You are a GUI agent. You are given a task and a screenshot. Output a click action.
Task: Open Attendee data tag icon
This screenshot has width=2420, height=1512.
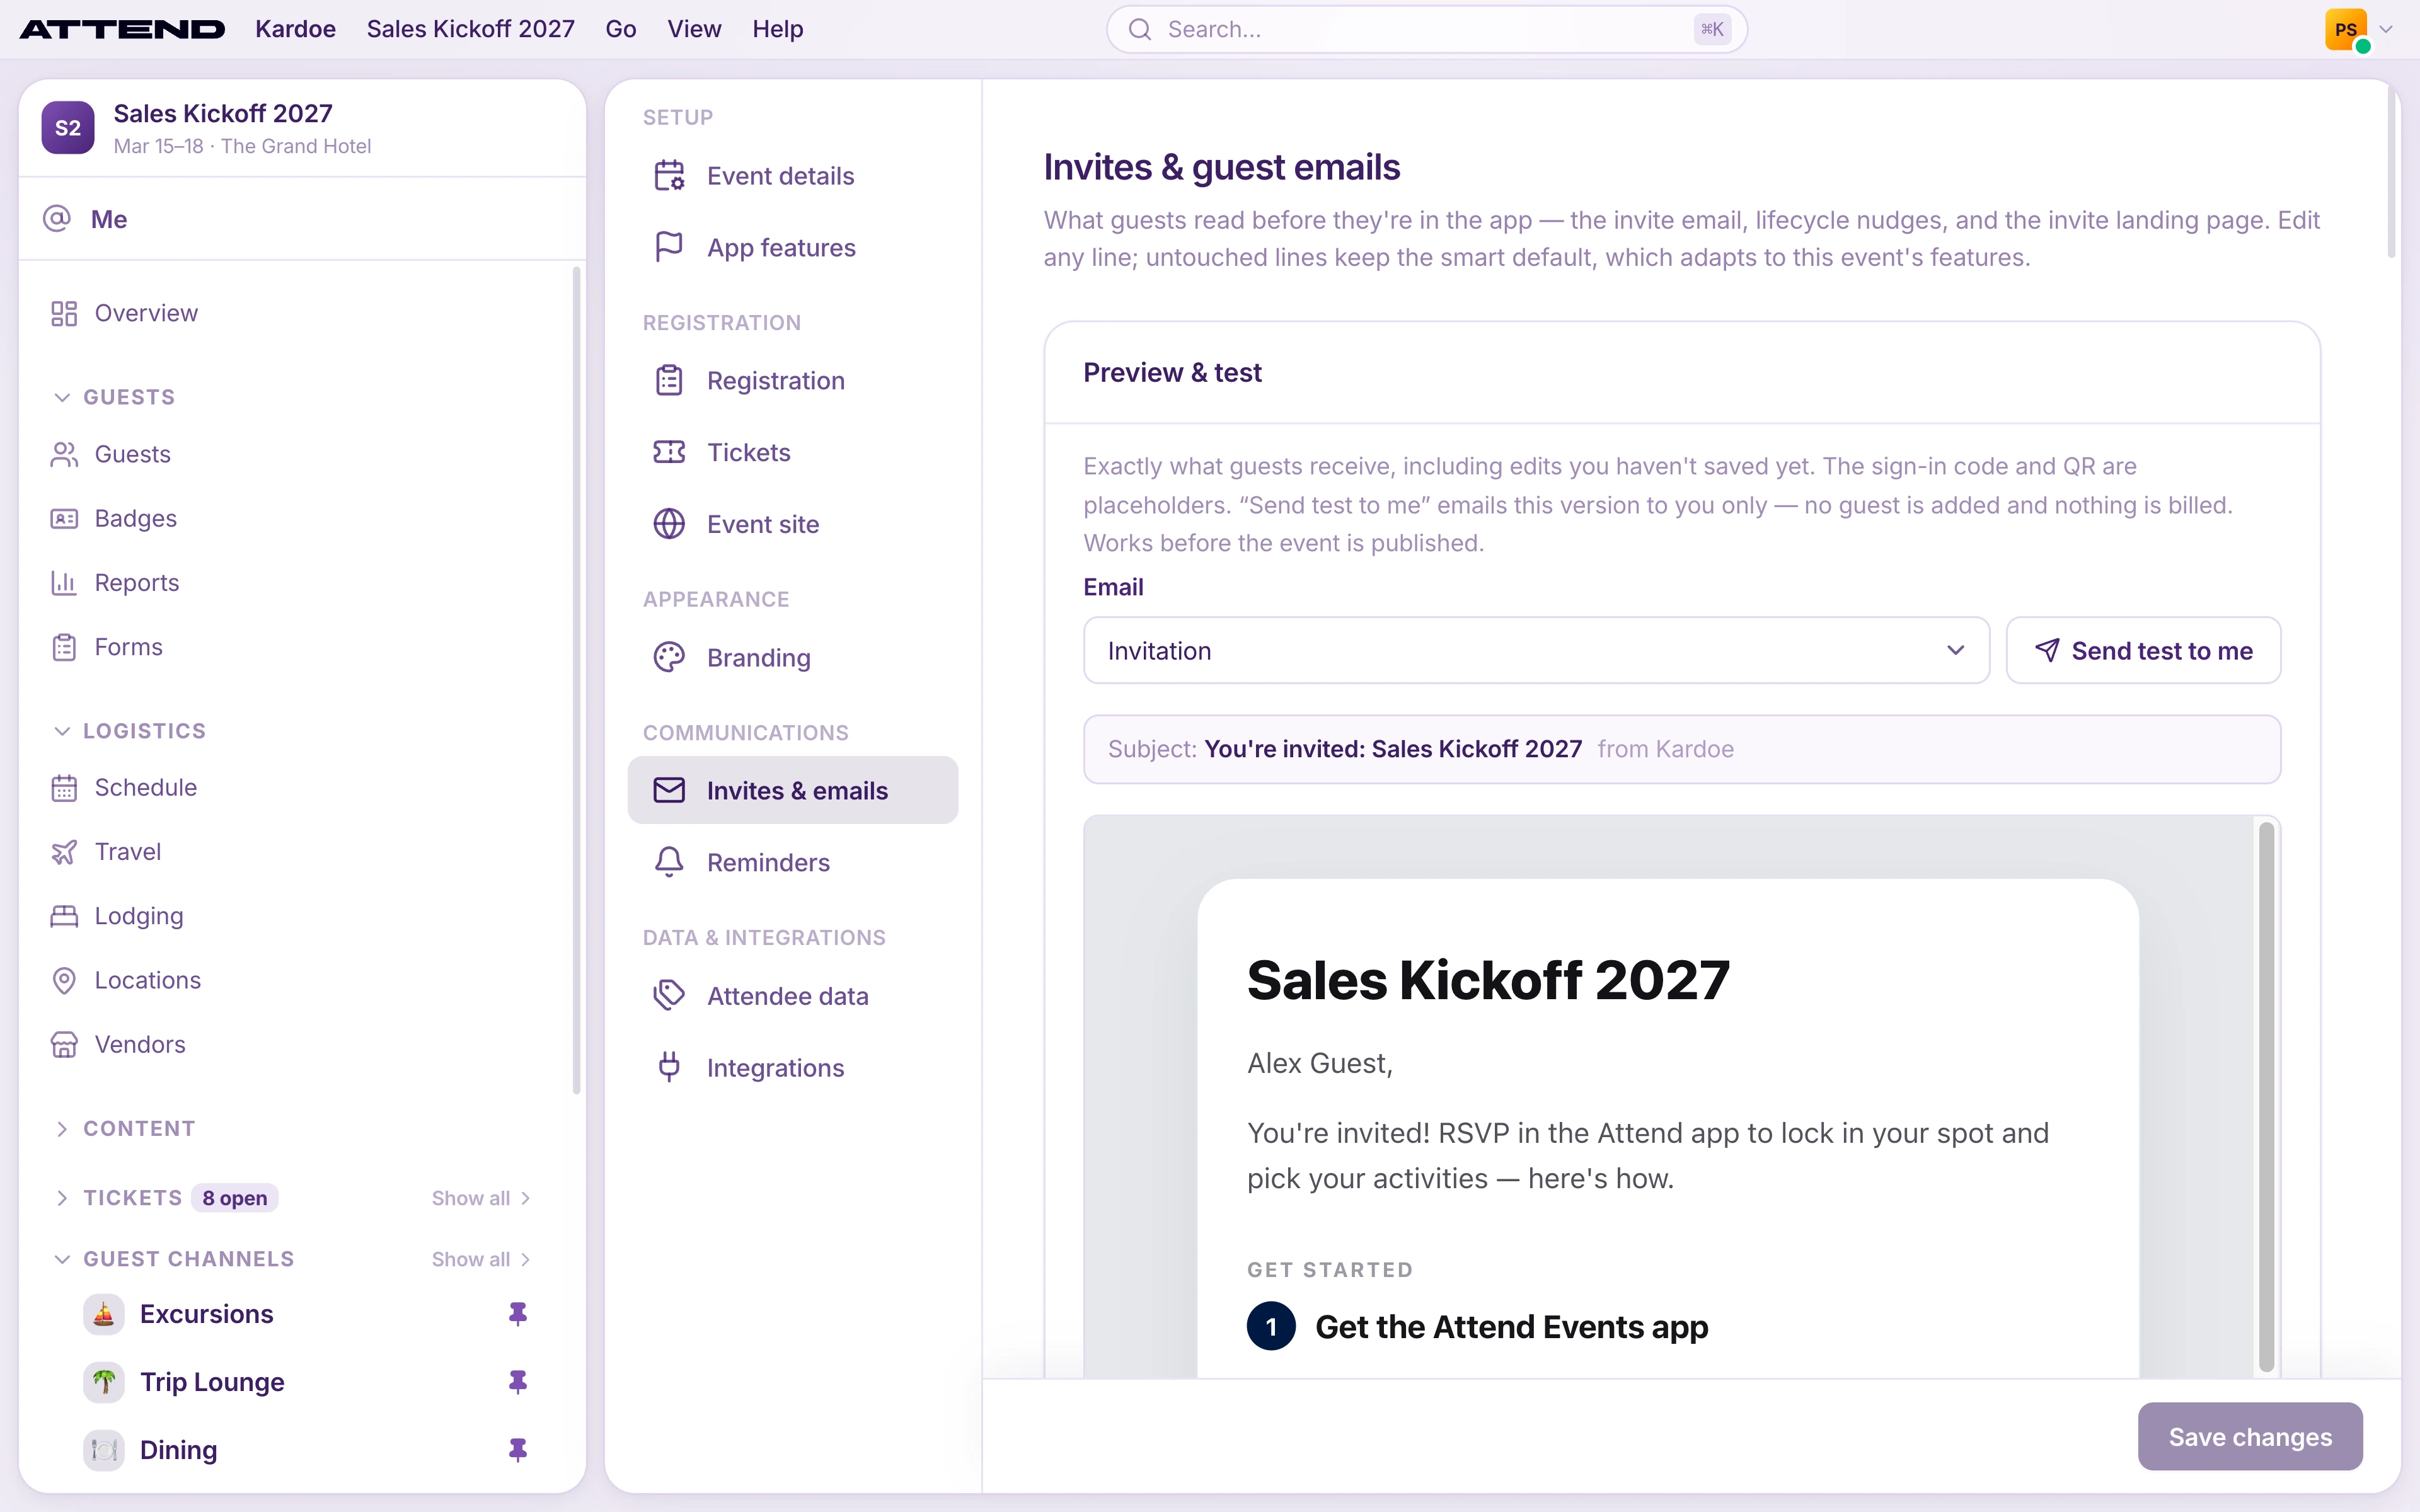(669, 995)
